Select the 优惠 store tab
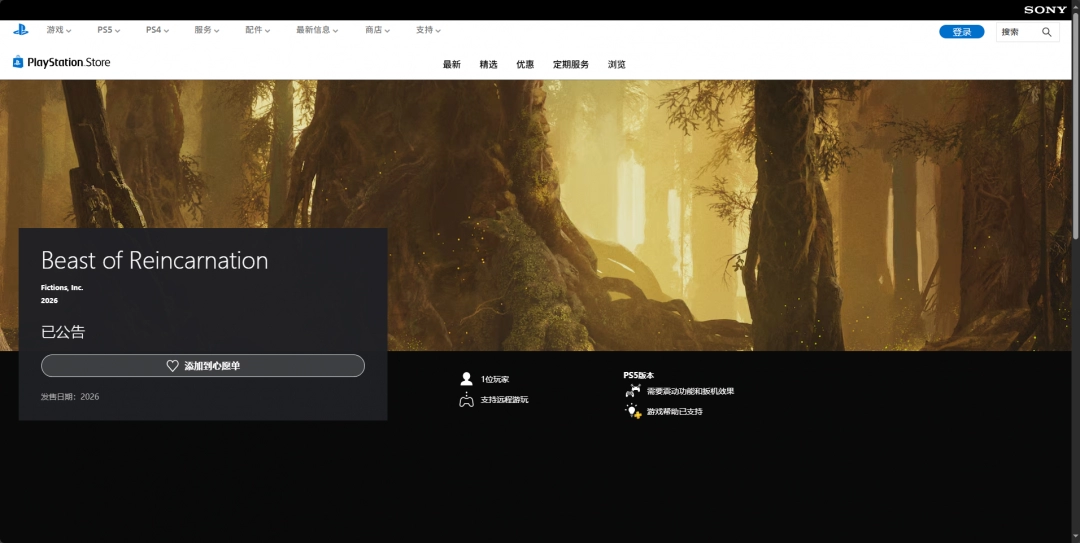Screen dimensions: 1080x543 coord(525,65)
